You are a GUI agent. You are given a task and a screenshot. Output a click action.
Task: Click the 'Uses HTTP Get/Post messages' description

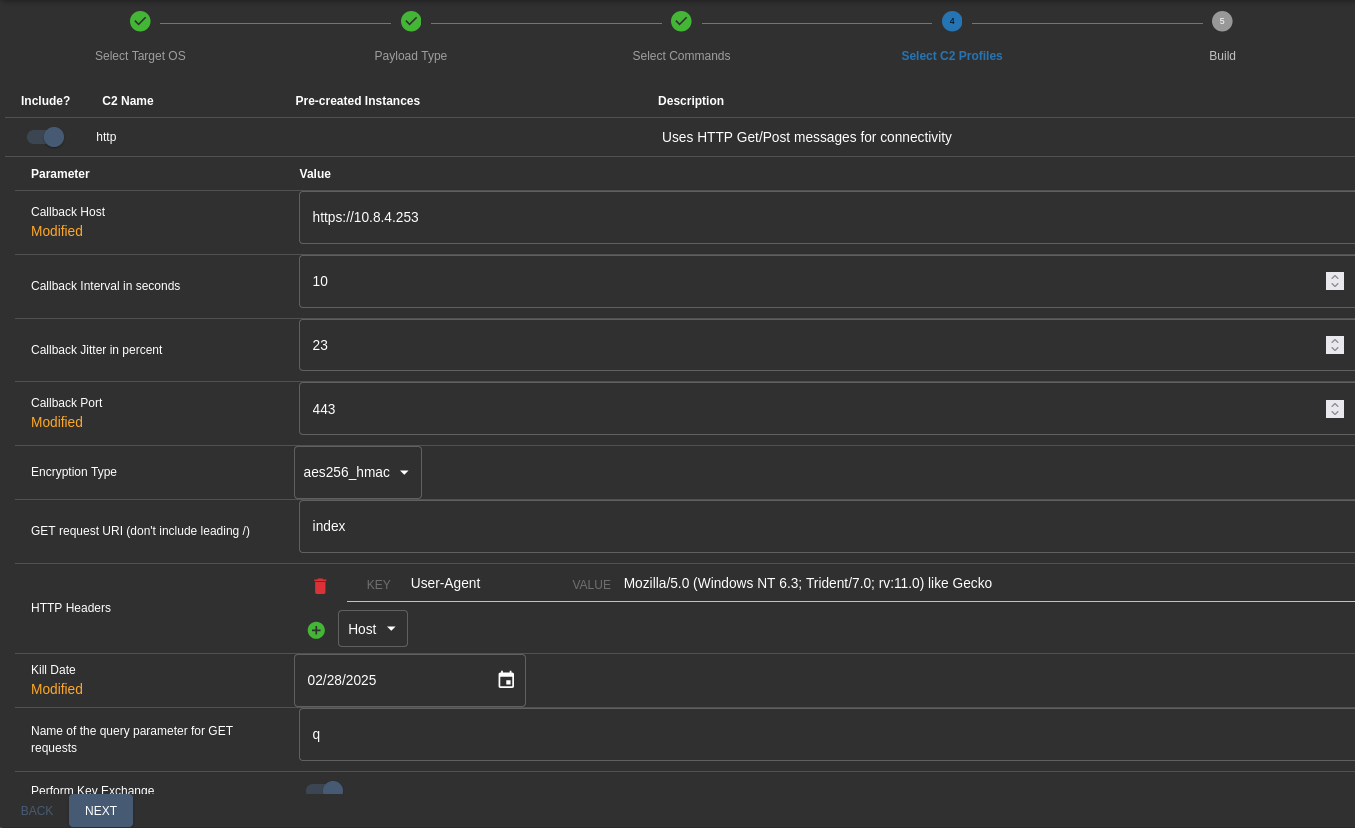(x=806, y=137)
